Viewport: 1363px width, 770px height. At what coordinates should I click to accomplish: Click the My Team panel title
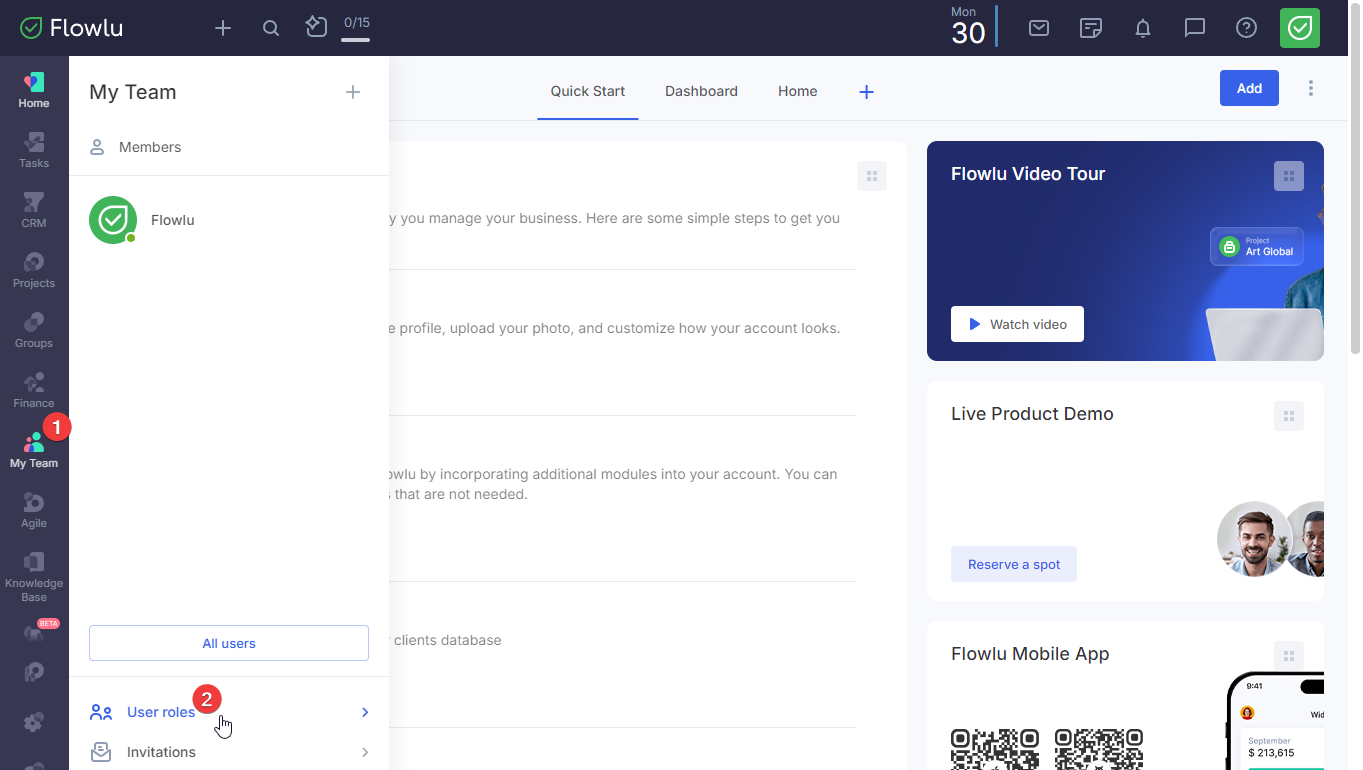[133, 92]
